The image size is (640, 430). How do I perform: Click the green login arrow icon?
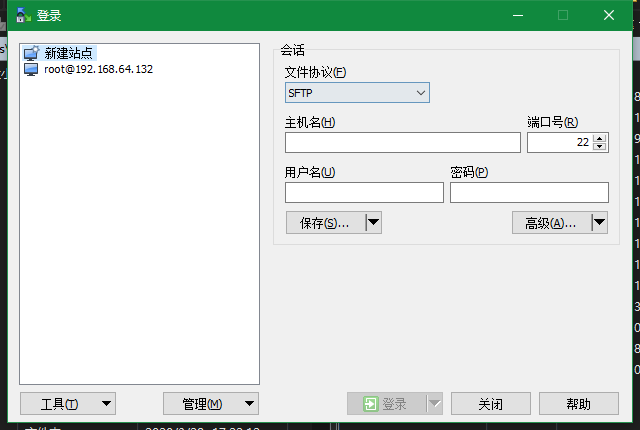[371, 404]
